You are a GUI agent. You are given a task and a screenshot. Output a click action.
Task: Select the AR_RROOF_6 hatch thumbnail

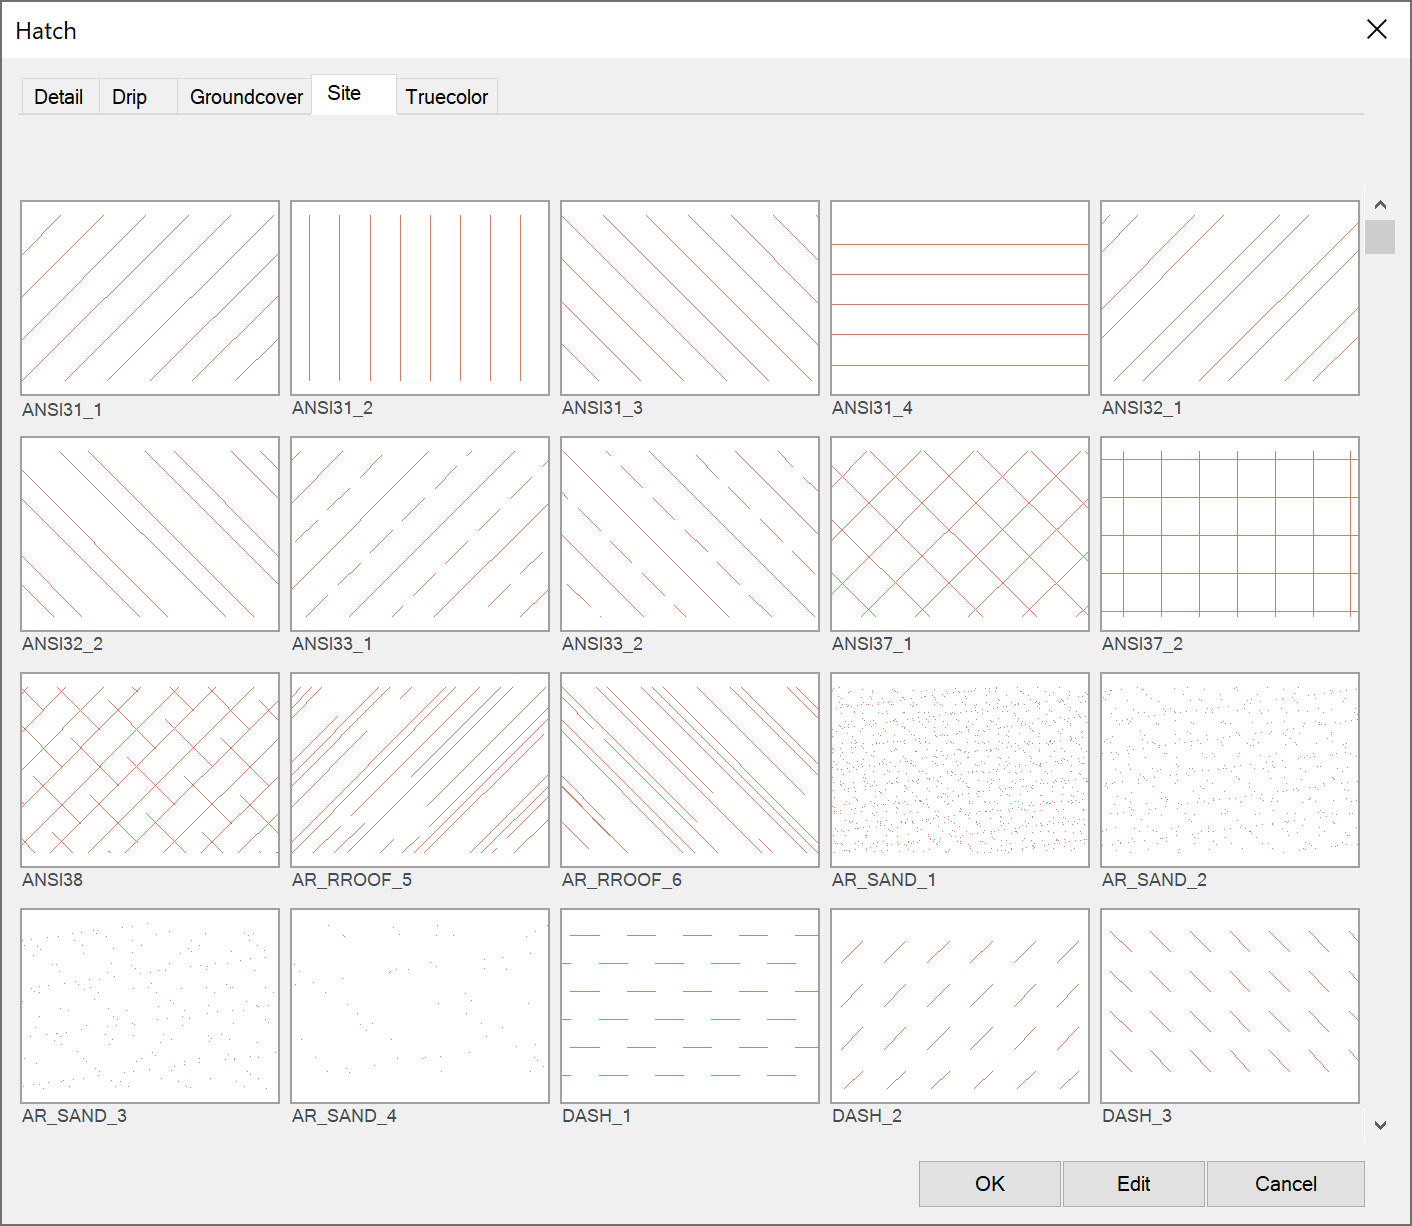click(690, 770)
